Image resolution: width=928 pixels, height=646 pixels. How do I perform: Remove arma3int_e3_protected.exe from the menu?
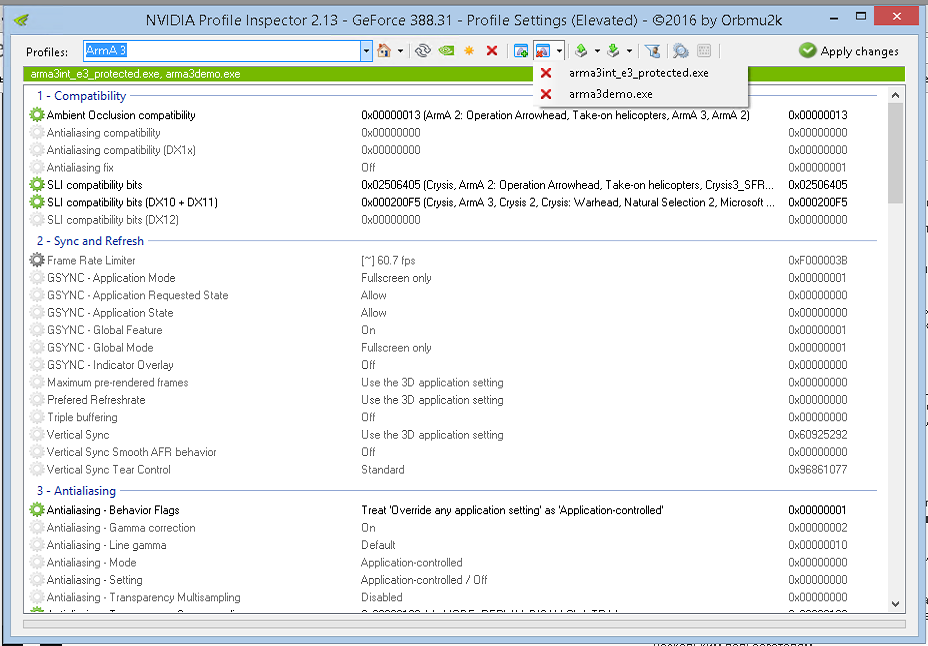[x=639, y=73]
